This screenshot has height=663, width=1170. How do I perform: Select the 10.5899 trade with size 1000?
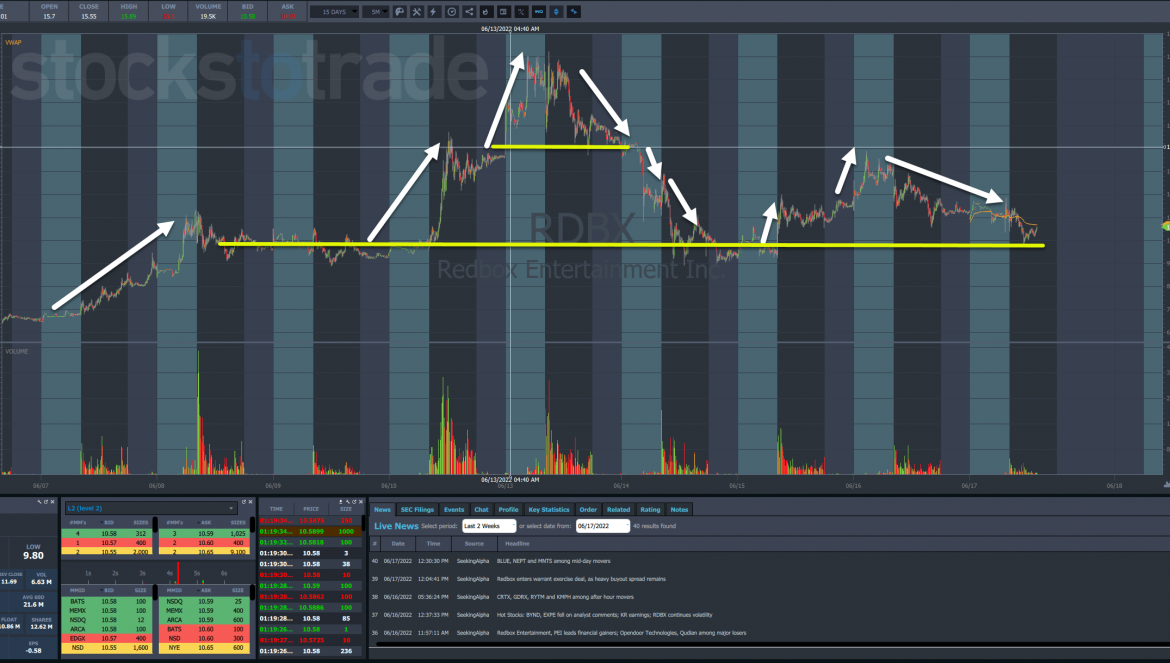pos(310,531)
